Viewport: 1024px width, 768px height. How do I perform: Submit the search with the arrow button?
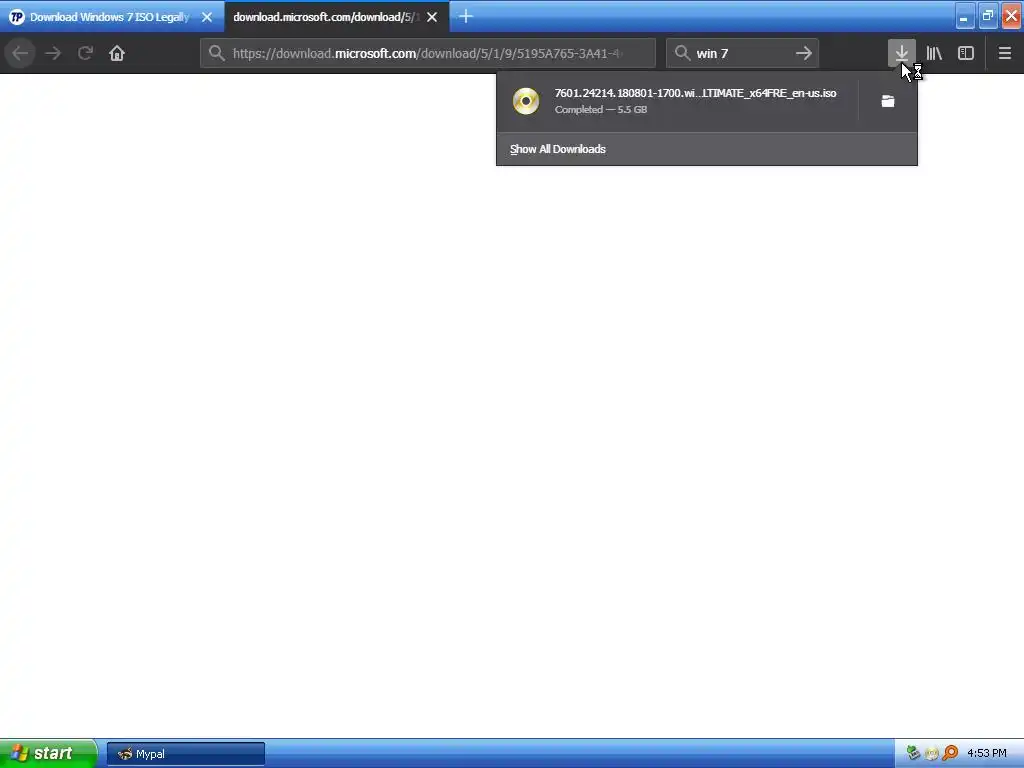(804, 53)
